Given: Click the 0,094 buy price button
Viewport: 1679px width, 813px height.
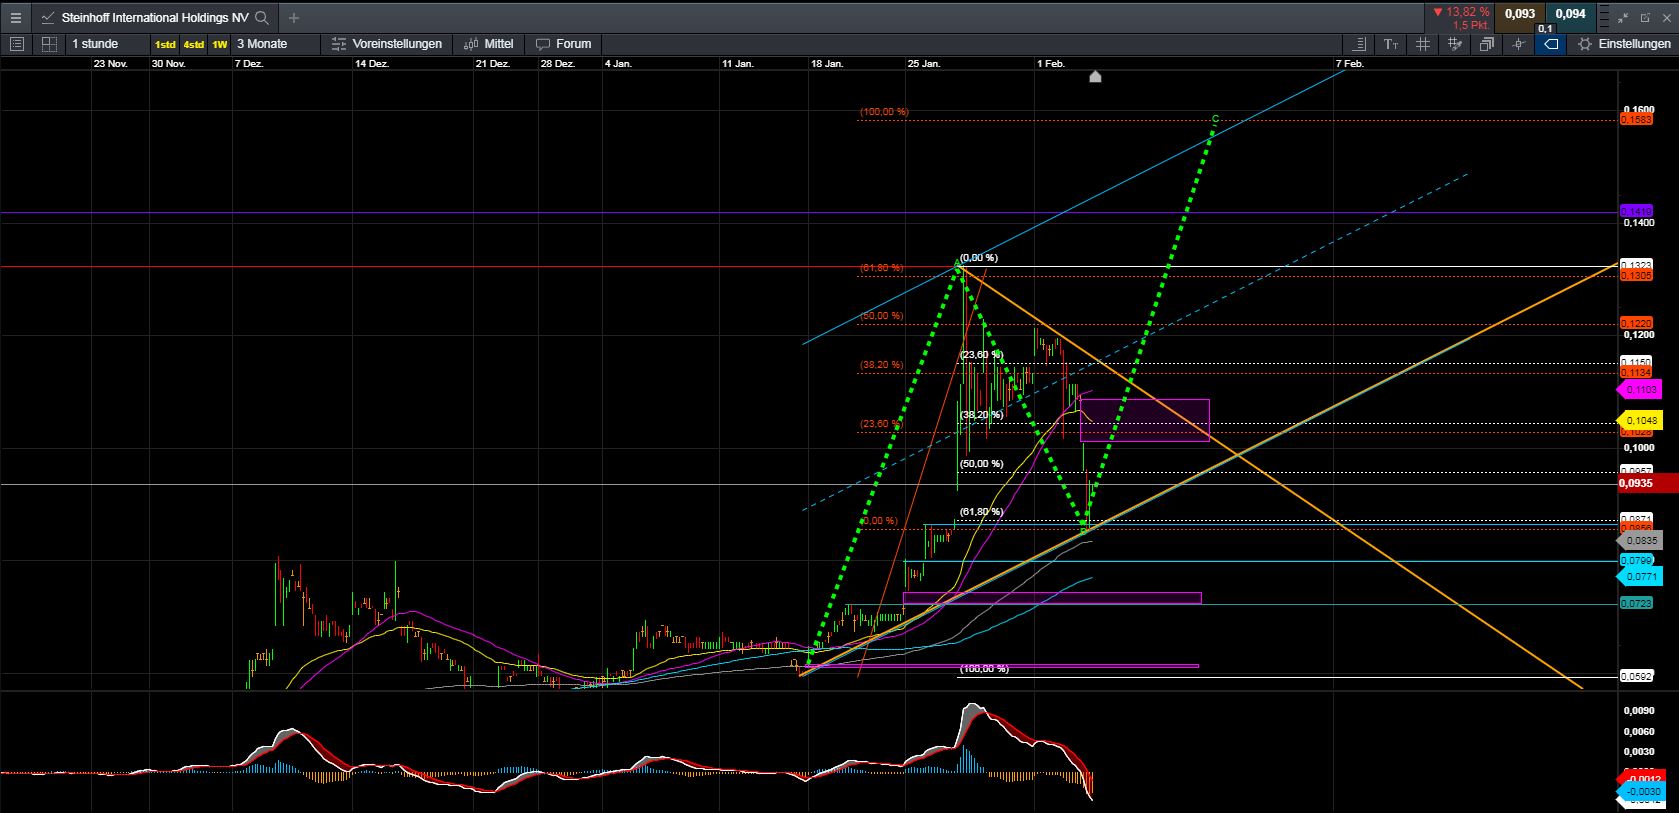Looking at the screenshot, I should (x=1570, y=14).
